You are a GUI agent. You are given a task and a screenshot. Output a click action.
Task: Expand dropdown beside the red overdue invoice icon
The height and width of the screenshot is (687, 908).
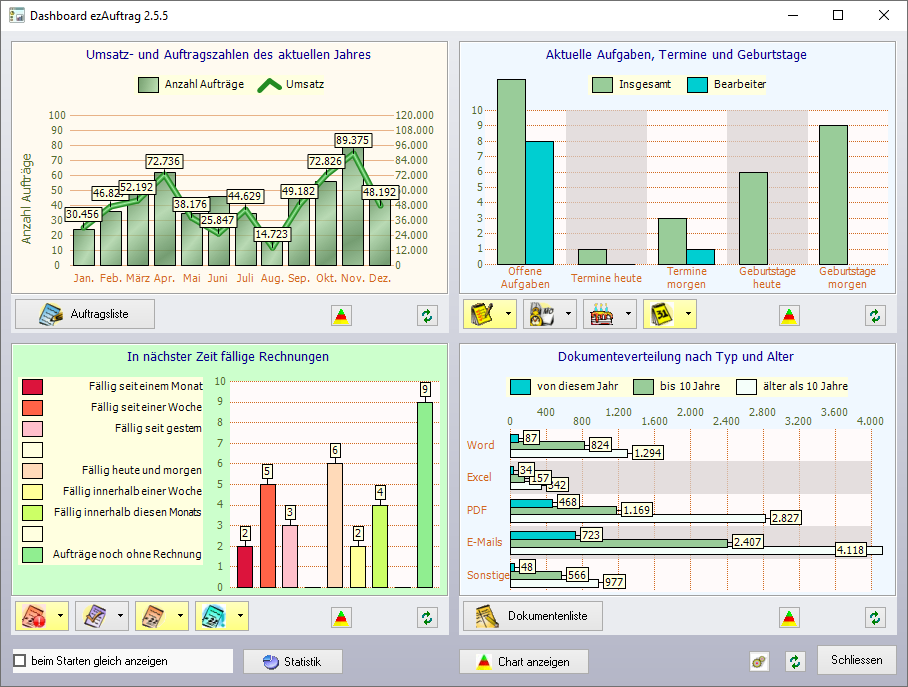61,615
